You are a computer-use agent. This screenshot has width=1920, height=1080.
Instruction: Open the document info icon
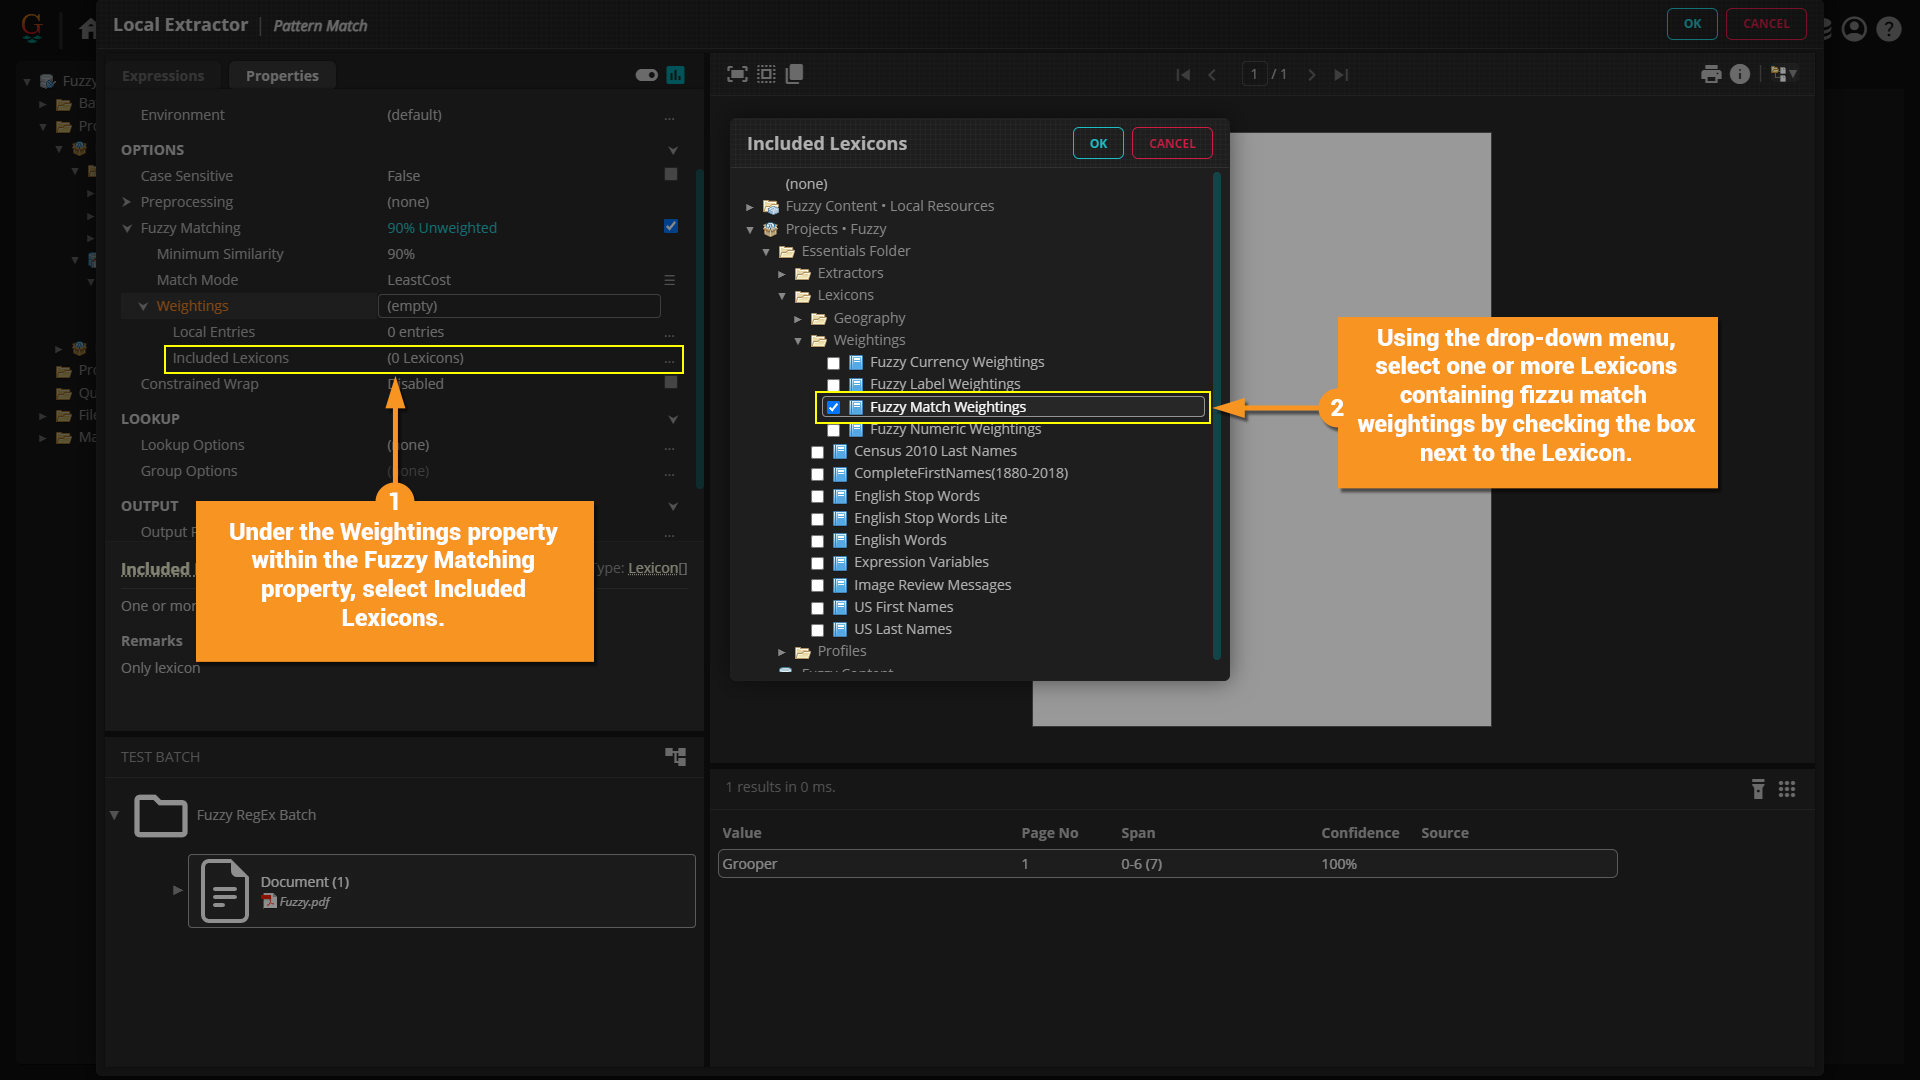pos(1740,74)
